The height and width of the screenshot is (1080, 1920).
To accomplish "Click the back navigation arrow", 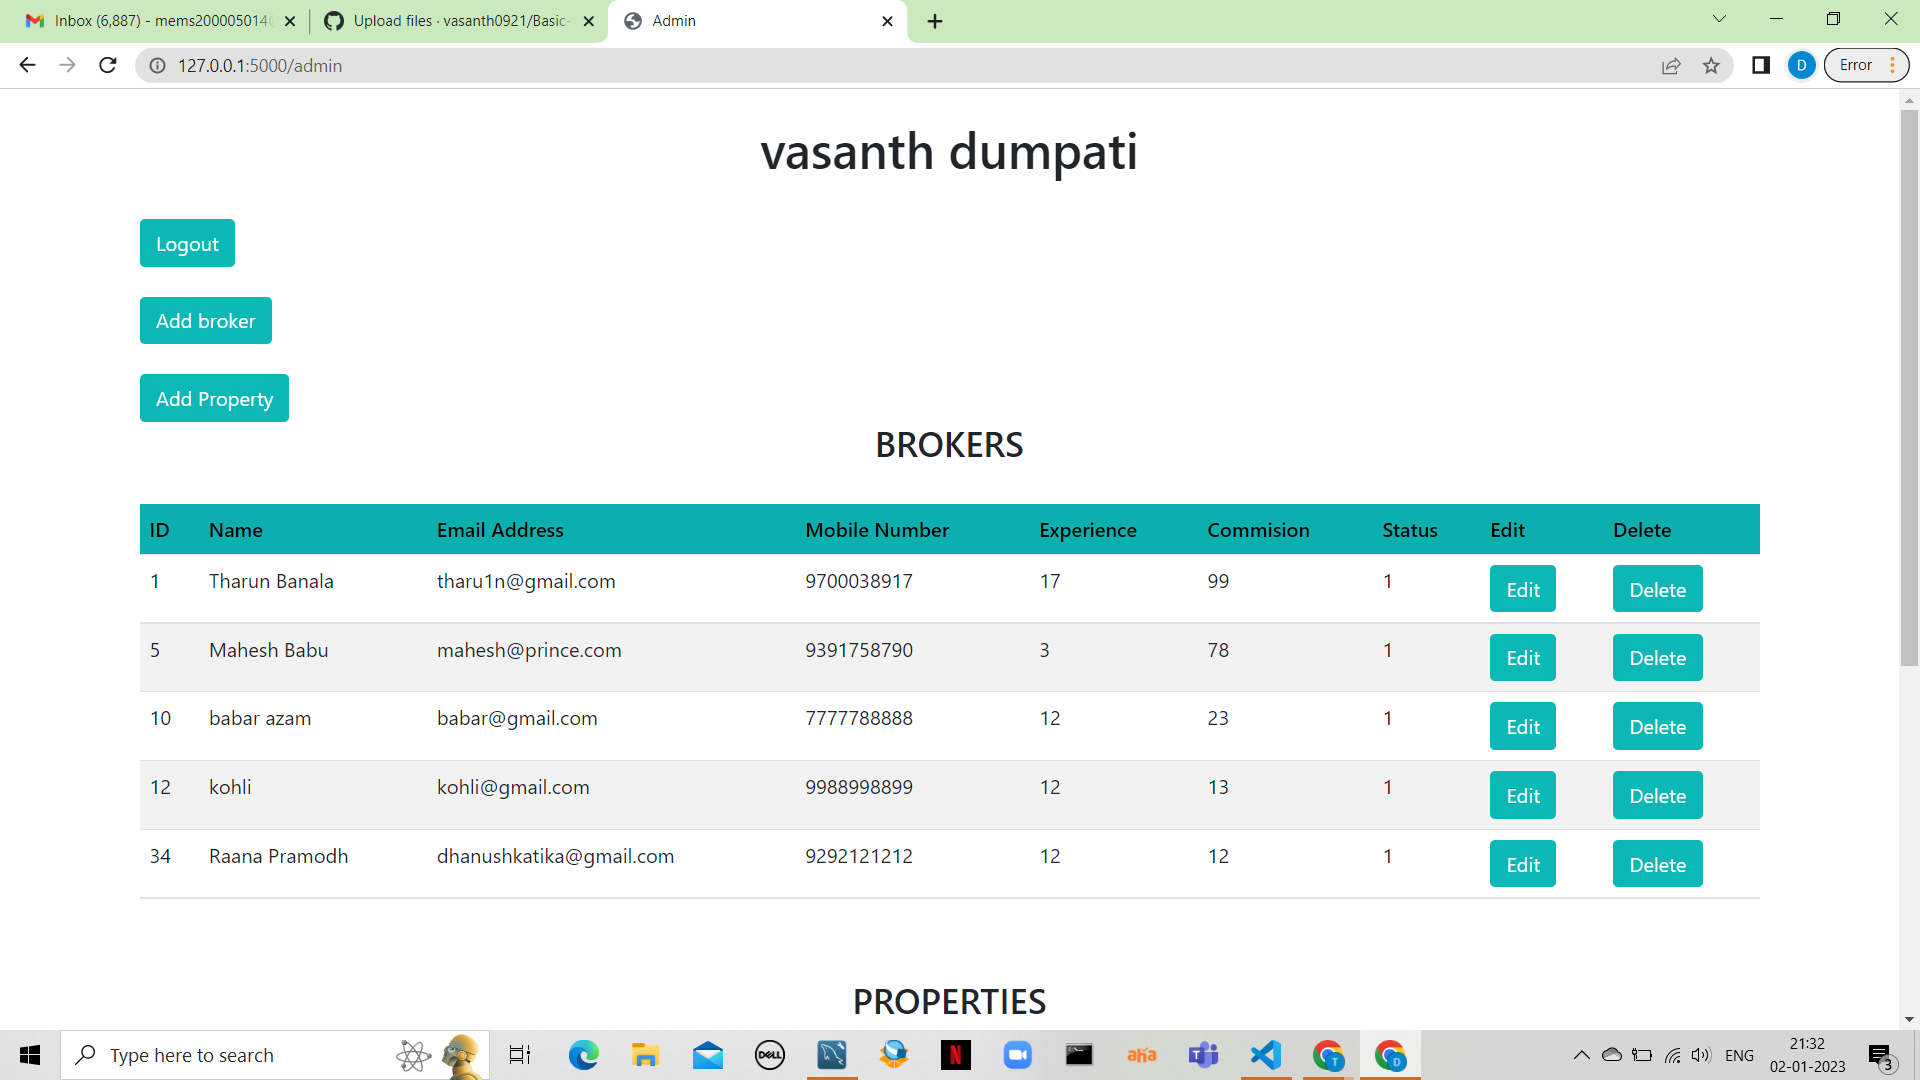I will (x=26, y=65).
